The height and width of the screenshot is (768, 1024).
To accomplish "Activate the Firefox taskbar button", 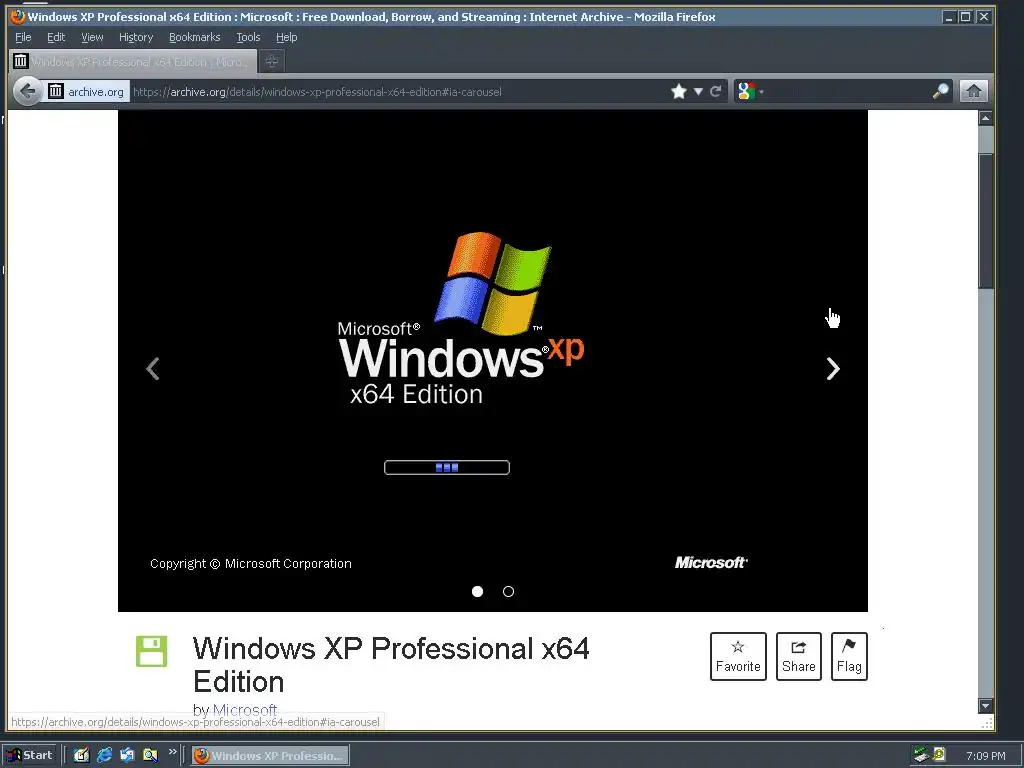I will tap(270, 756).
